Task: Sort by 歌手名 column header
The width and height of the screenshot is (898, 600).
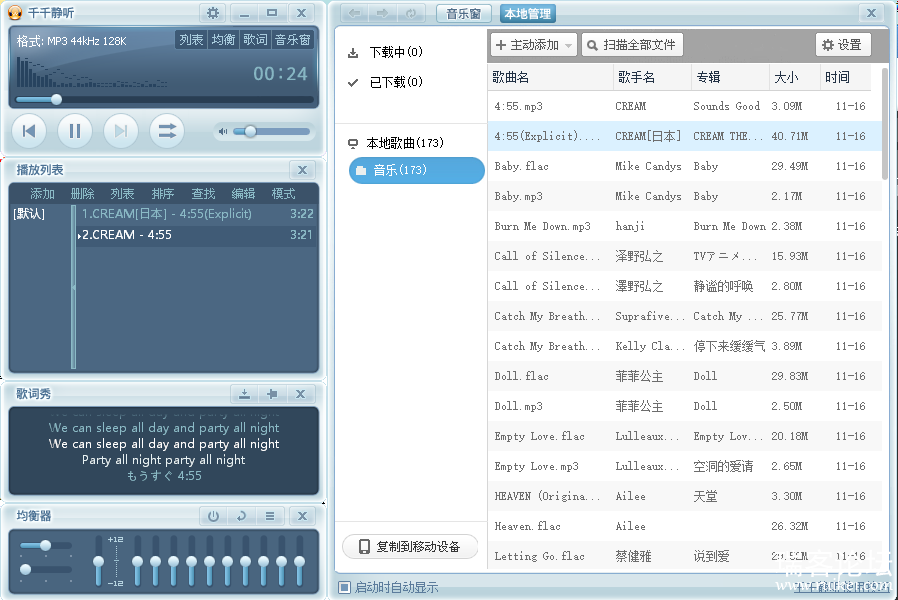Action: pos(652,77)
